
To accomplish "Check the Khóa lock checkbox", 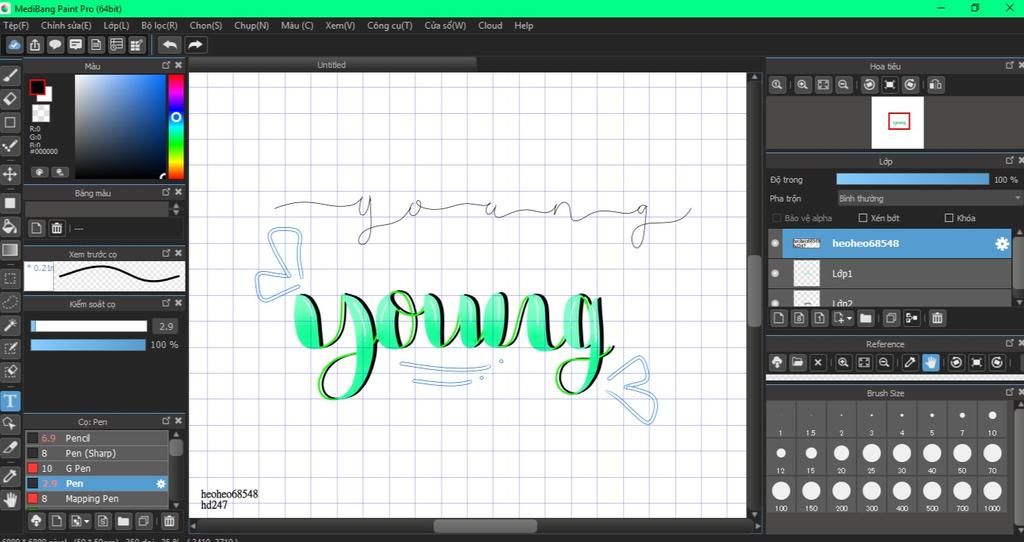I will pos(950,218).
